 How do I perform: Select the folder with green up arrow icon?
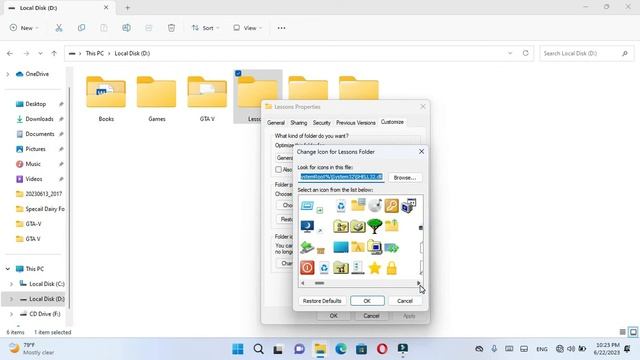click(x=391, y=226)
